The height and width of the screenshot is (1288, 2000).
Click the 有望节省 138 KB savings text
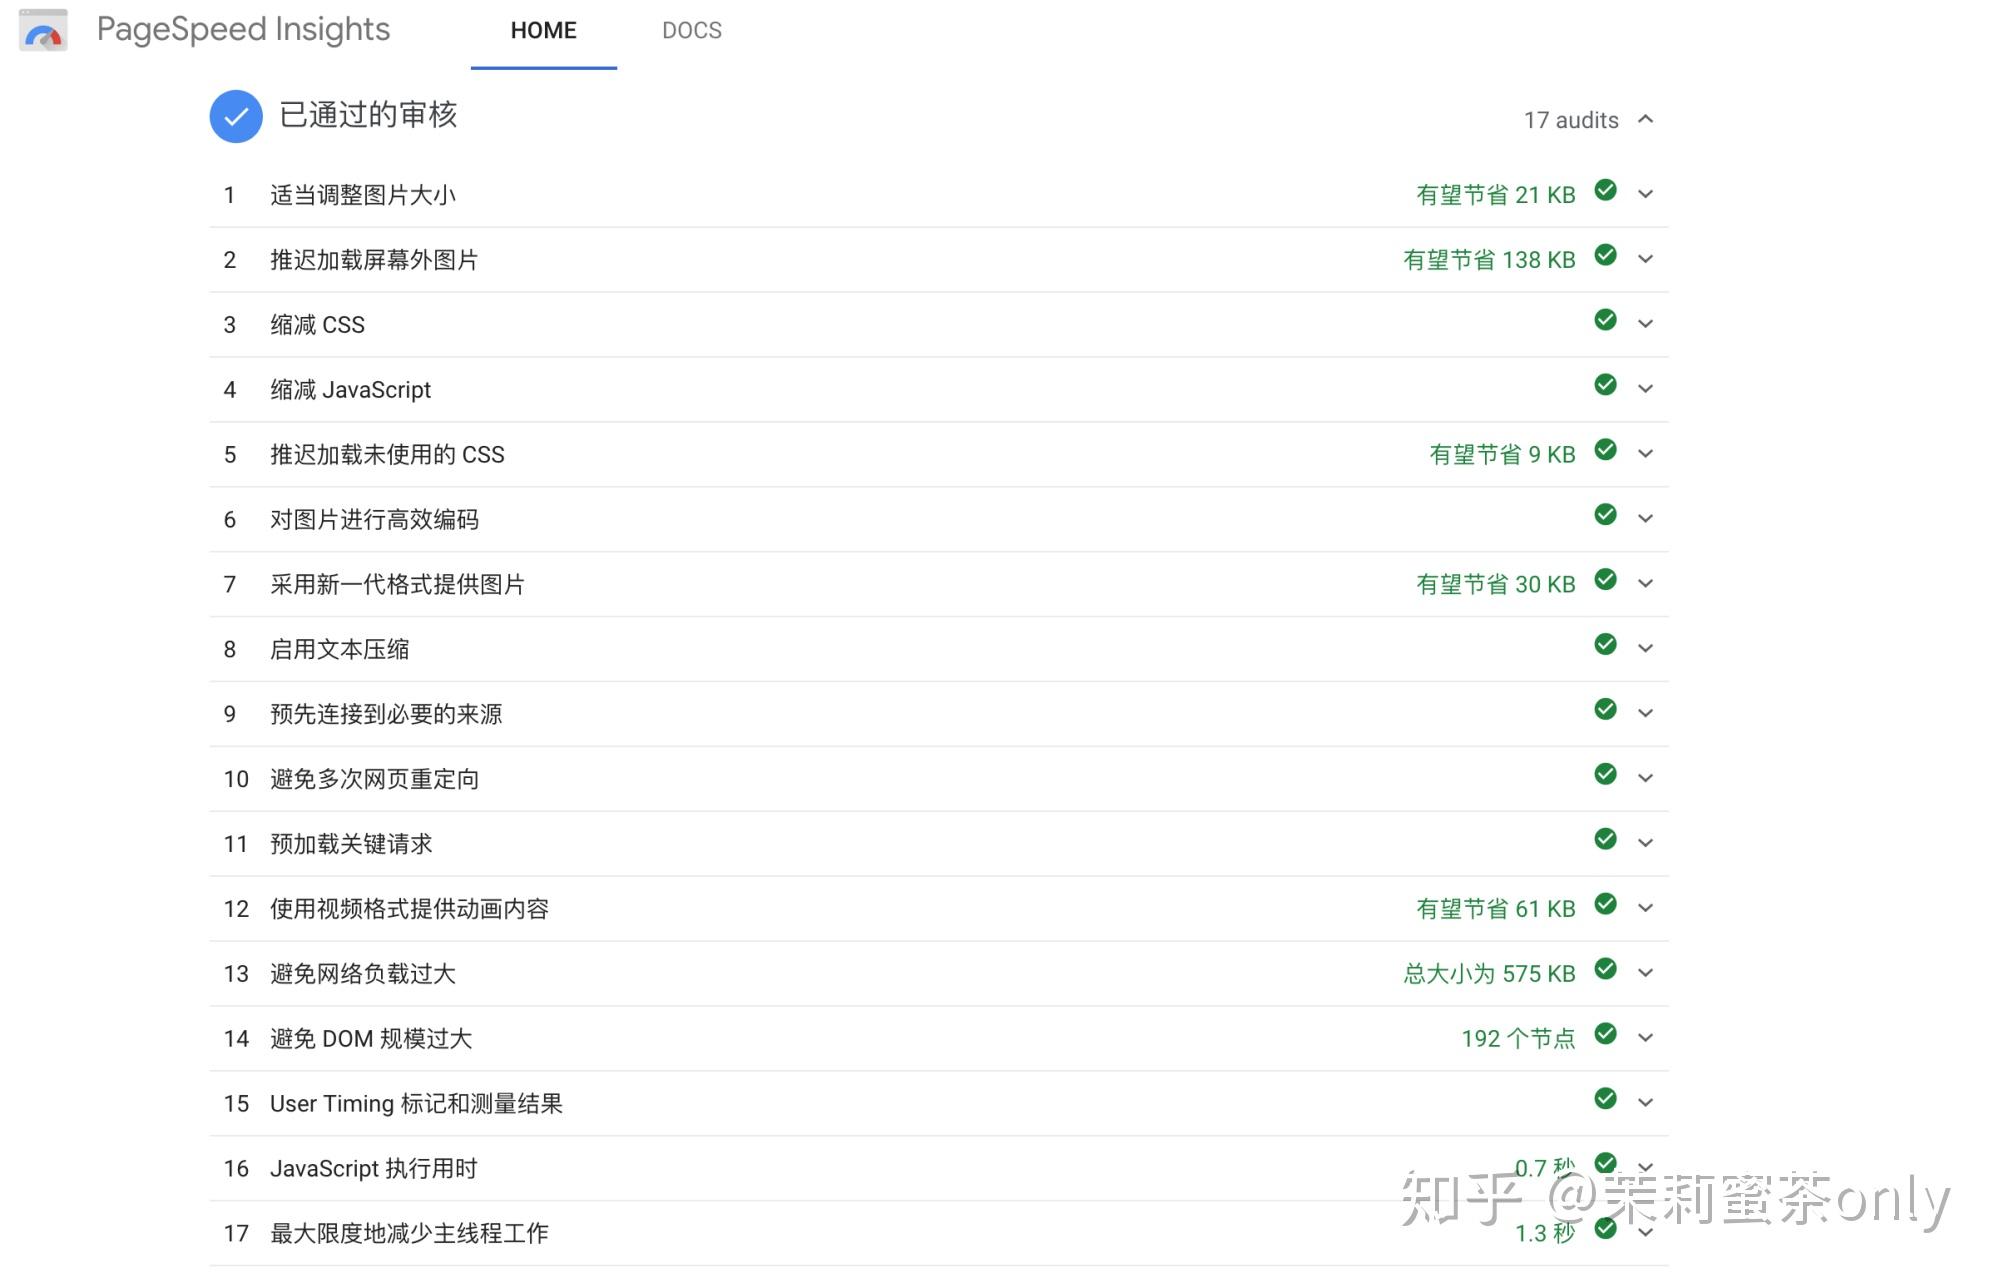1488,260
